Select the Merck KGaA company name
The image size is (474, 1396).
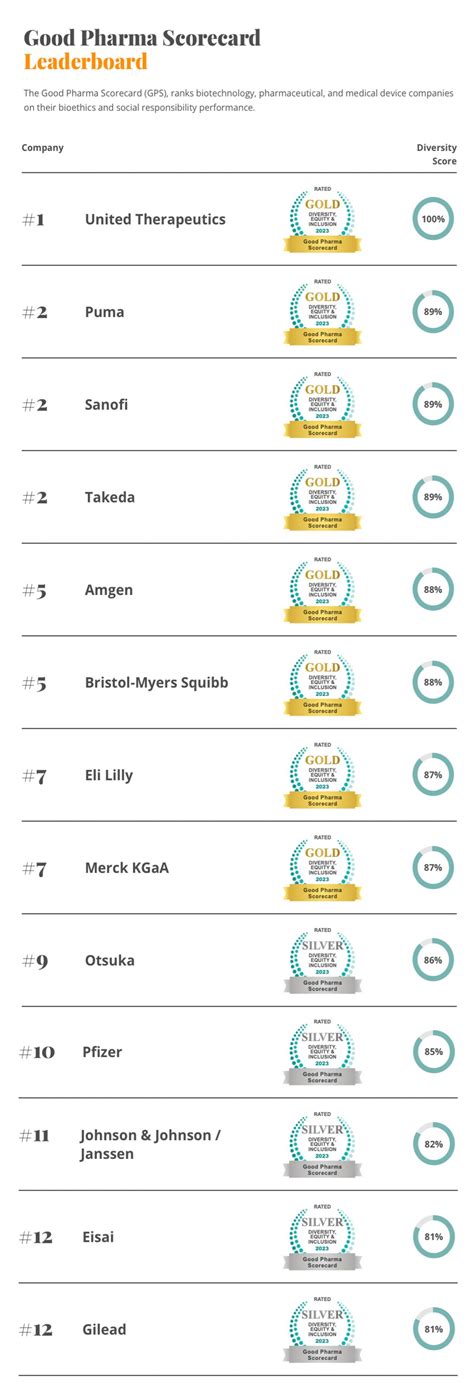click(x=126, y=867)
